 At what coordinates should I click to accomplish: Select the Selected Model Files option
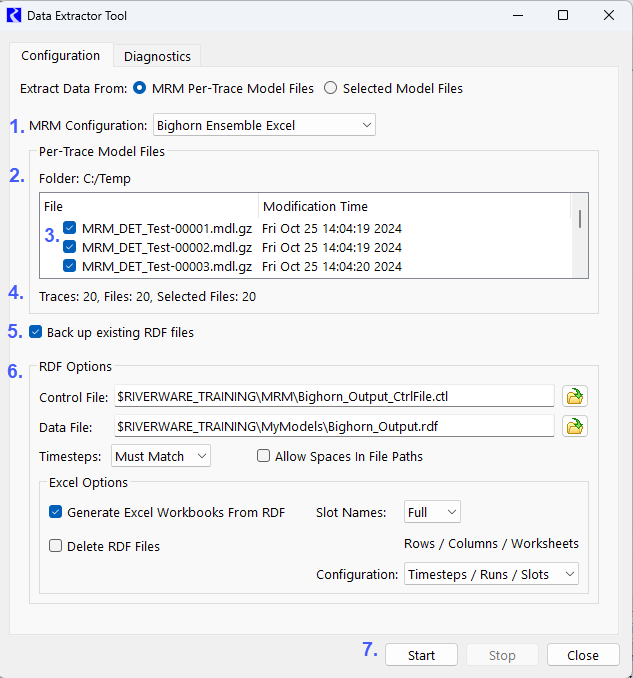[330, 88]
